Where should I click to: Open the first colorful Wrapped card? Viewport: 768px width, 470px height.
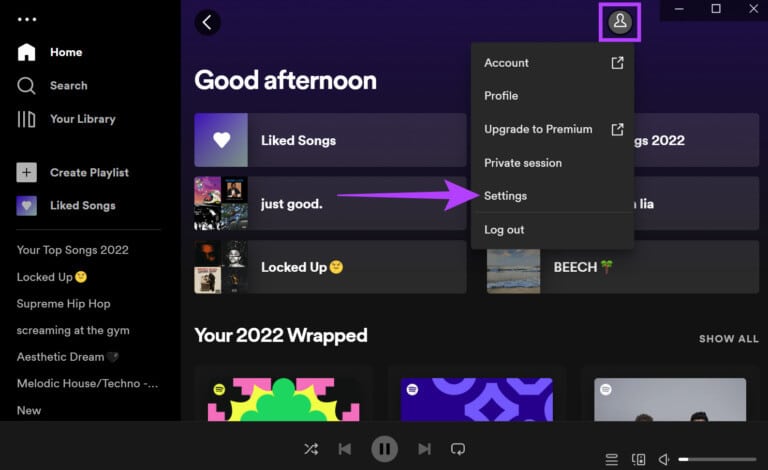point(284,395)
